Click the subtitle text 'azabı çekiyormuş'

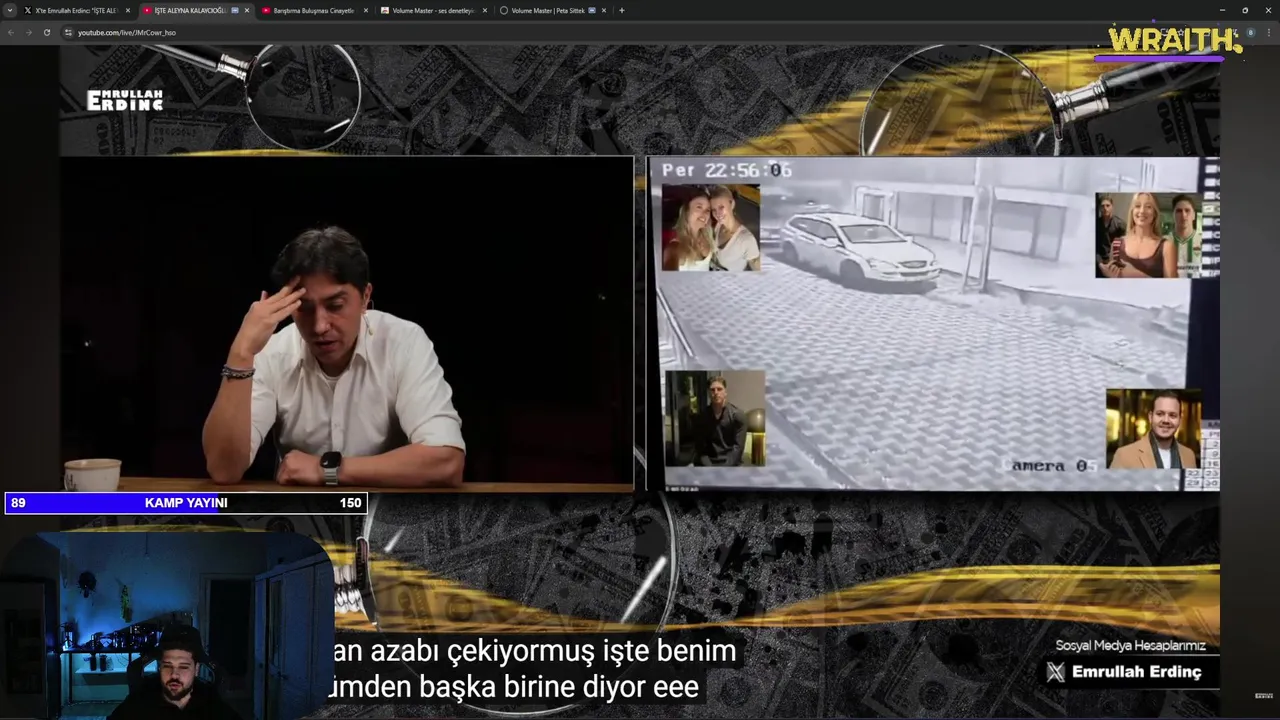coord(485,651)
